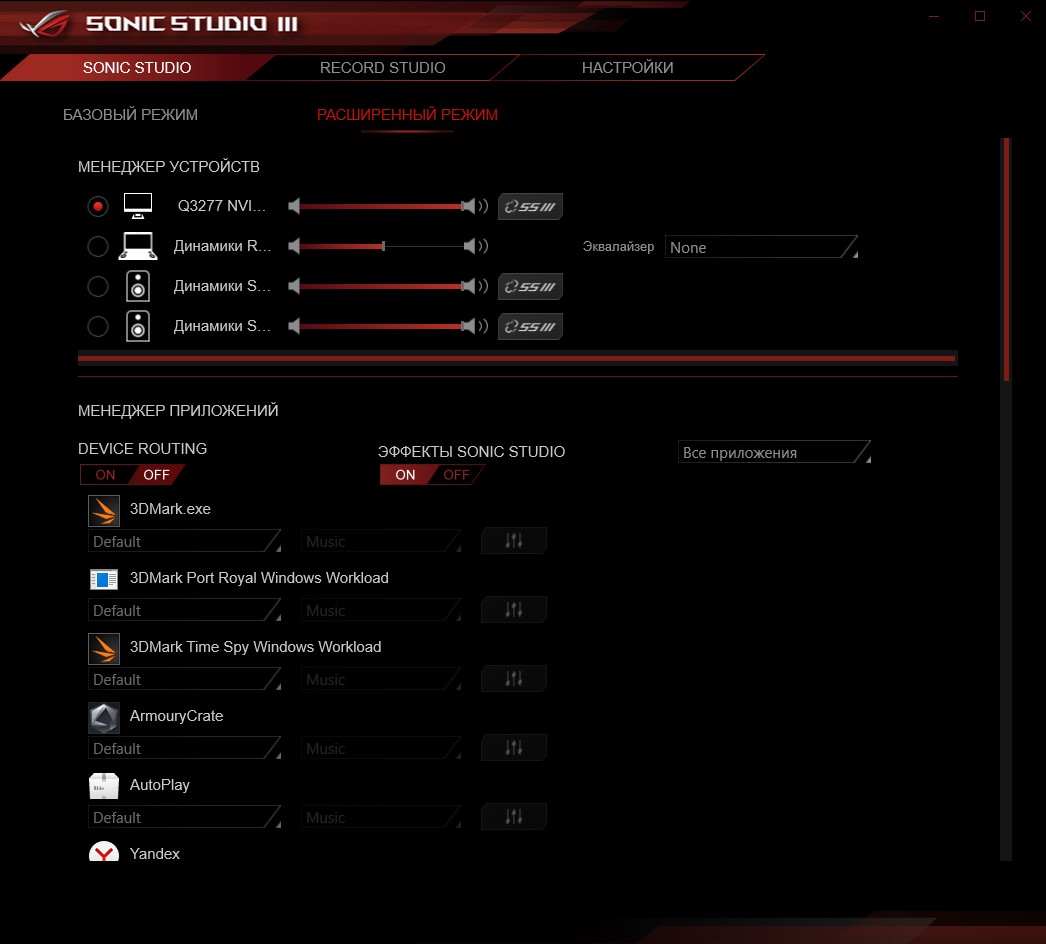
Task: Click the speaker icon of the second Динамики S device
Action: point(138,326)
